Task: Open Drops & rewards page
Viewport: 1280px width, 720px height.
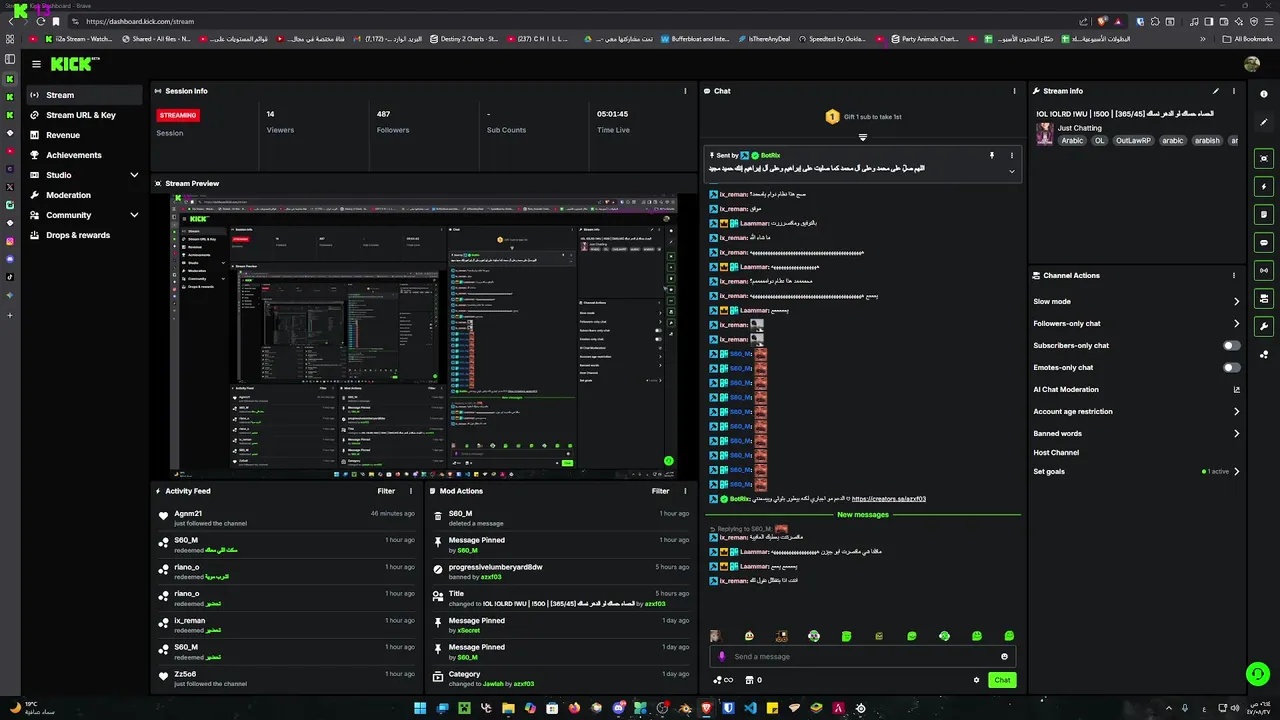Action: [x=84, y=235]
